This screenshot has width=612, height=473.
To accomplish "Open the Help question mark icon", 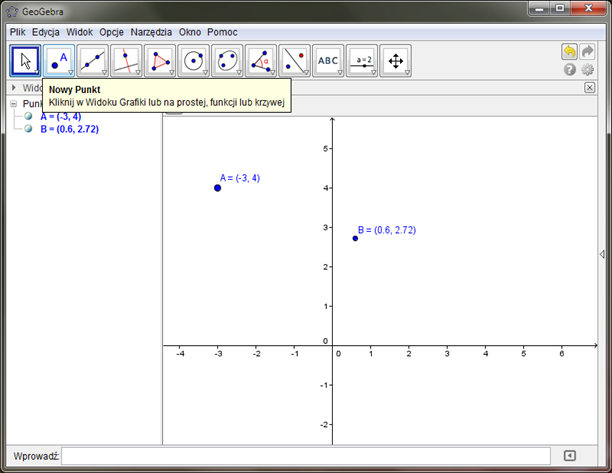I will click(x=569, y=69).
